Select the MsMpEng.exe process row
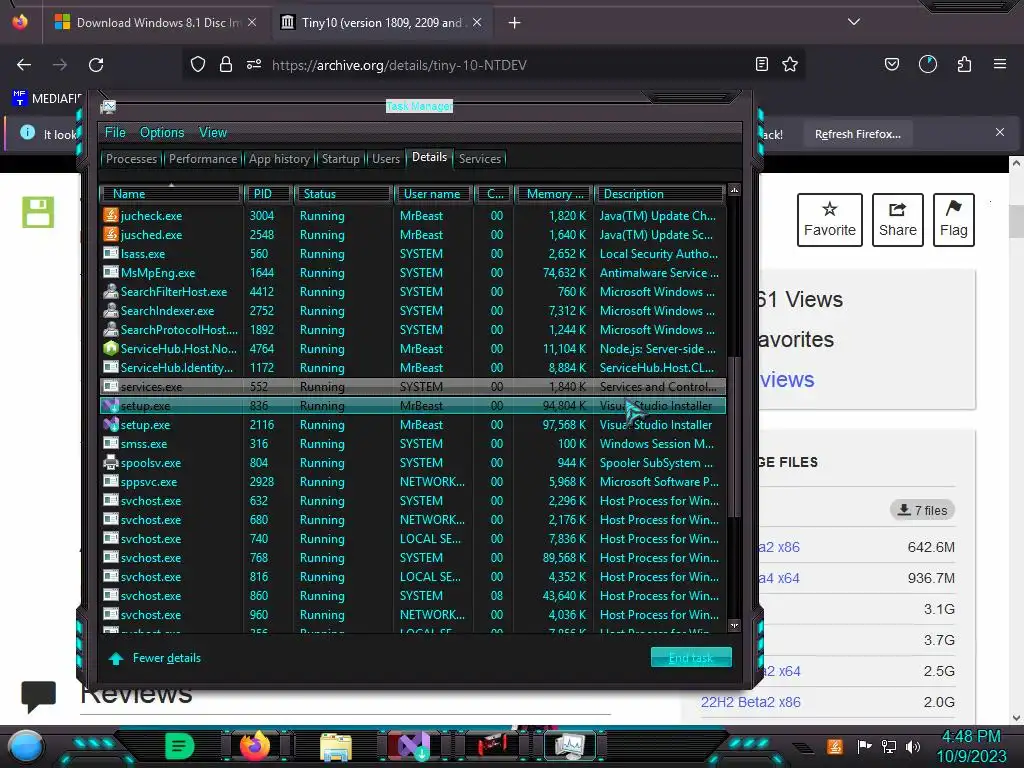This screenshot has width=1024, height=768. click(413, 273)
